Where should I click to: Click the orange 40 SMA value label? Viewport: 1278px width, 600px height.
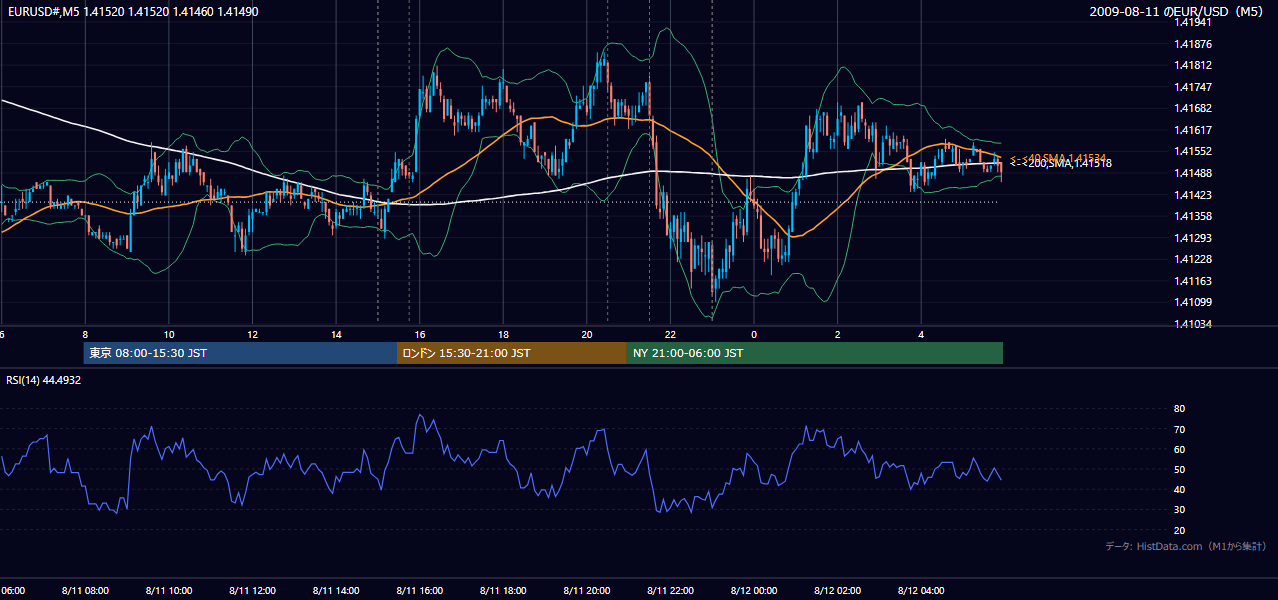click(1057, 158)
